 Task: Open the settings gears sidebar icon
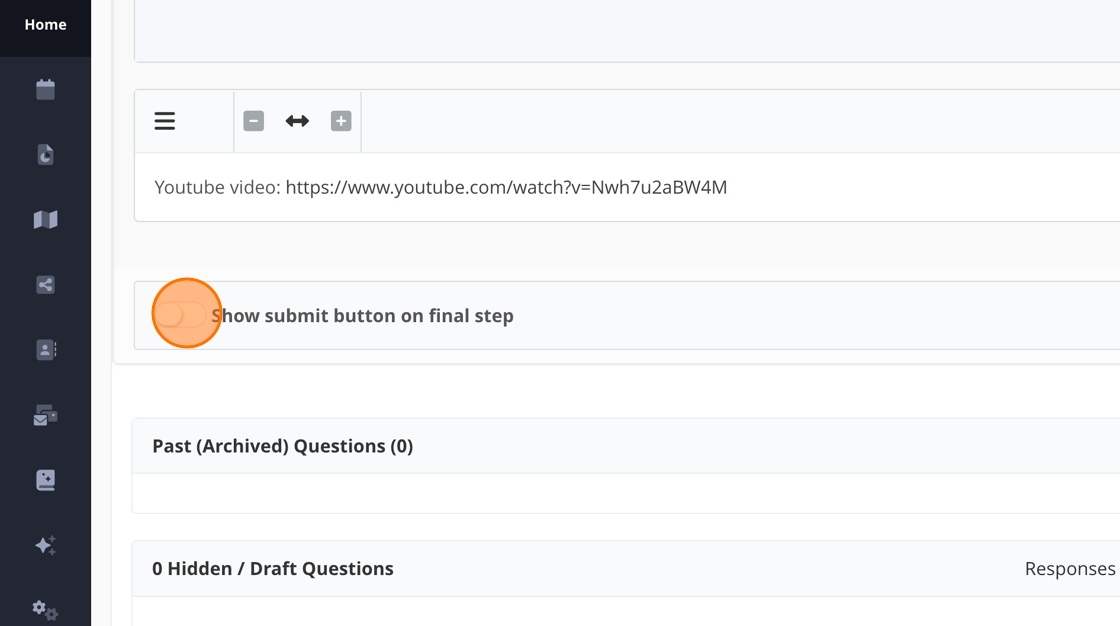(45, 609)
